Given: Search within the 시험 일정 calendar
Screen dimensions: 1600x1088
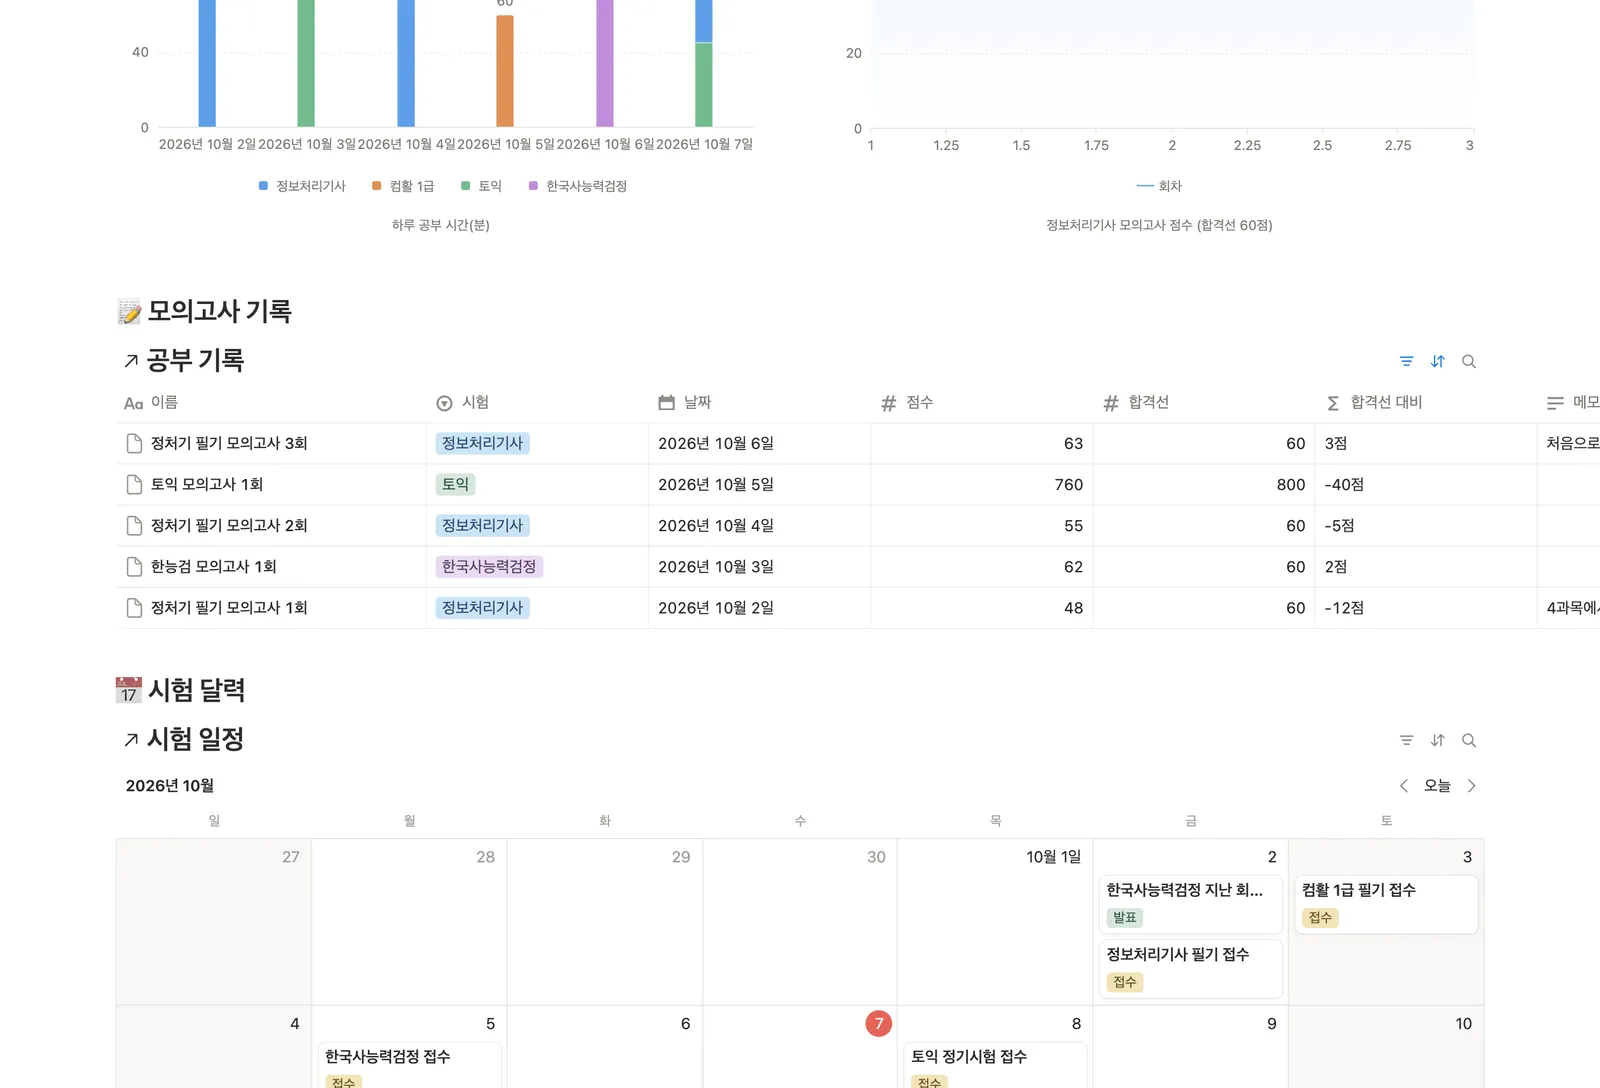Looking at the screenshot, I should coord(1469,740).
